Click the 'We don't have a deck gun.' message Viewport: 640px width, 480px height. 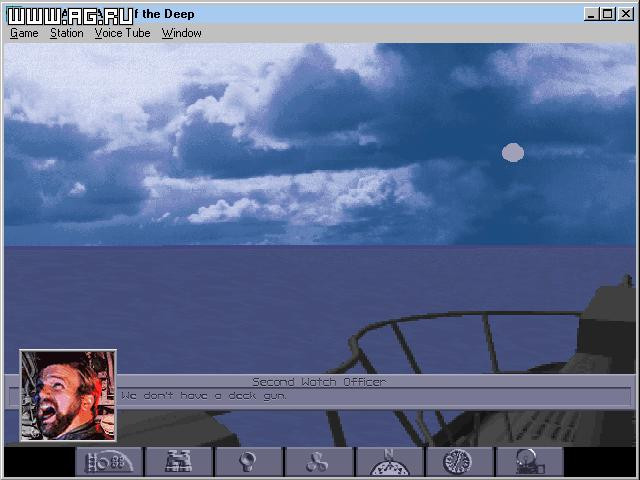coord(204,396)
